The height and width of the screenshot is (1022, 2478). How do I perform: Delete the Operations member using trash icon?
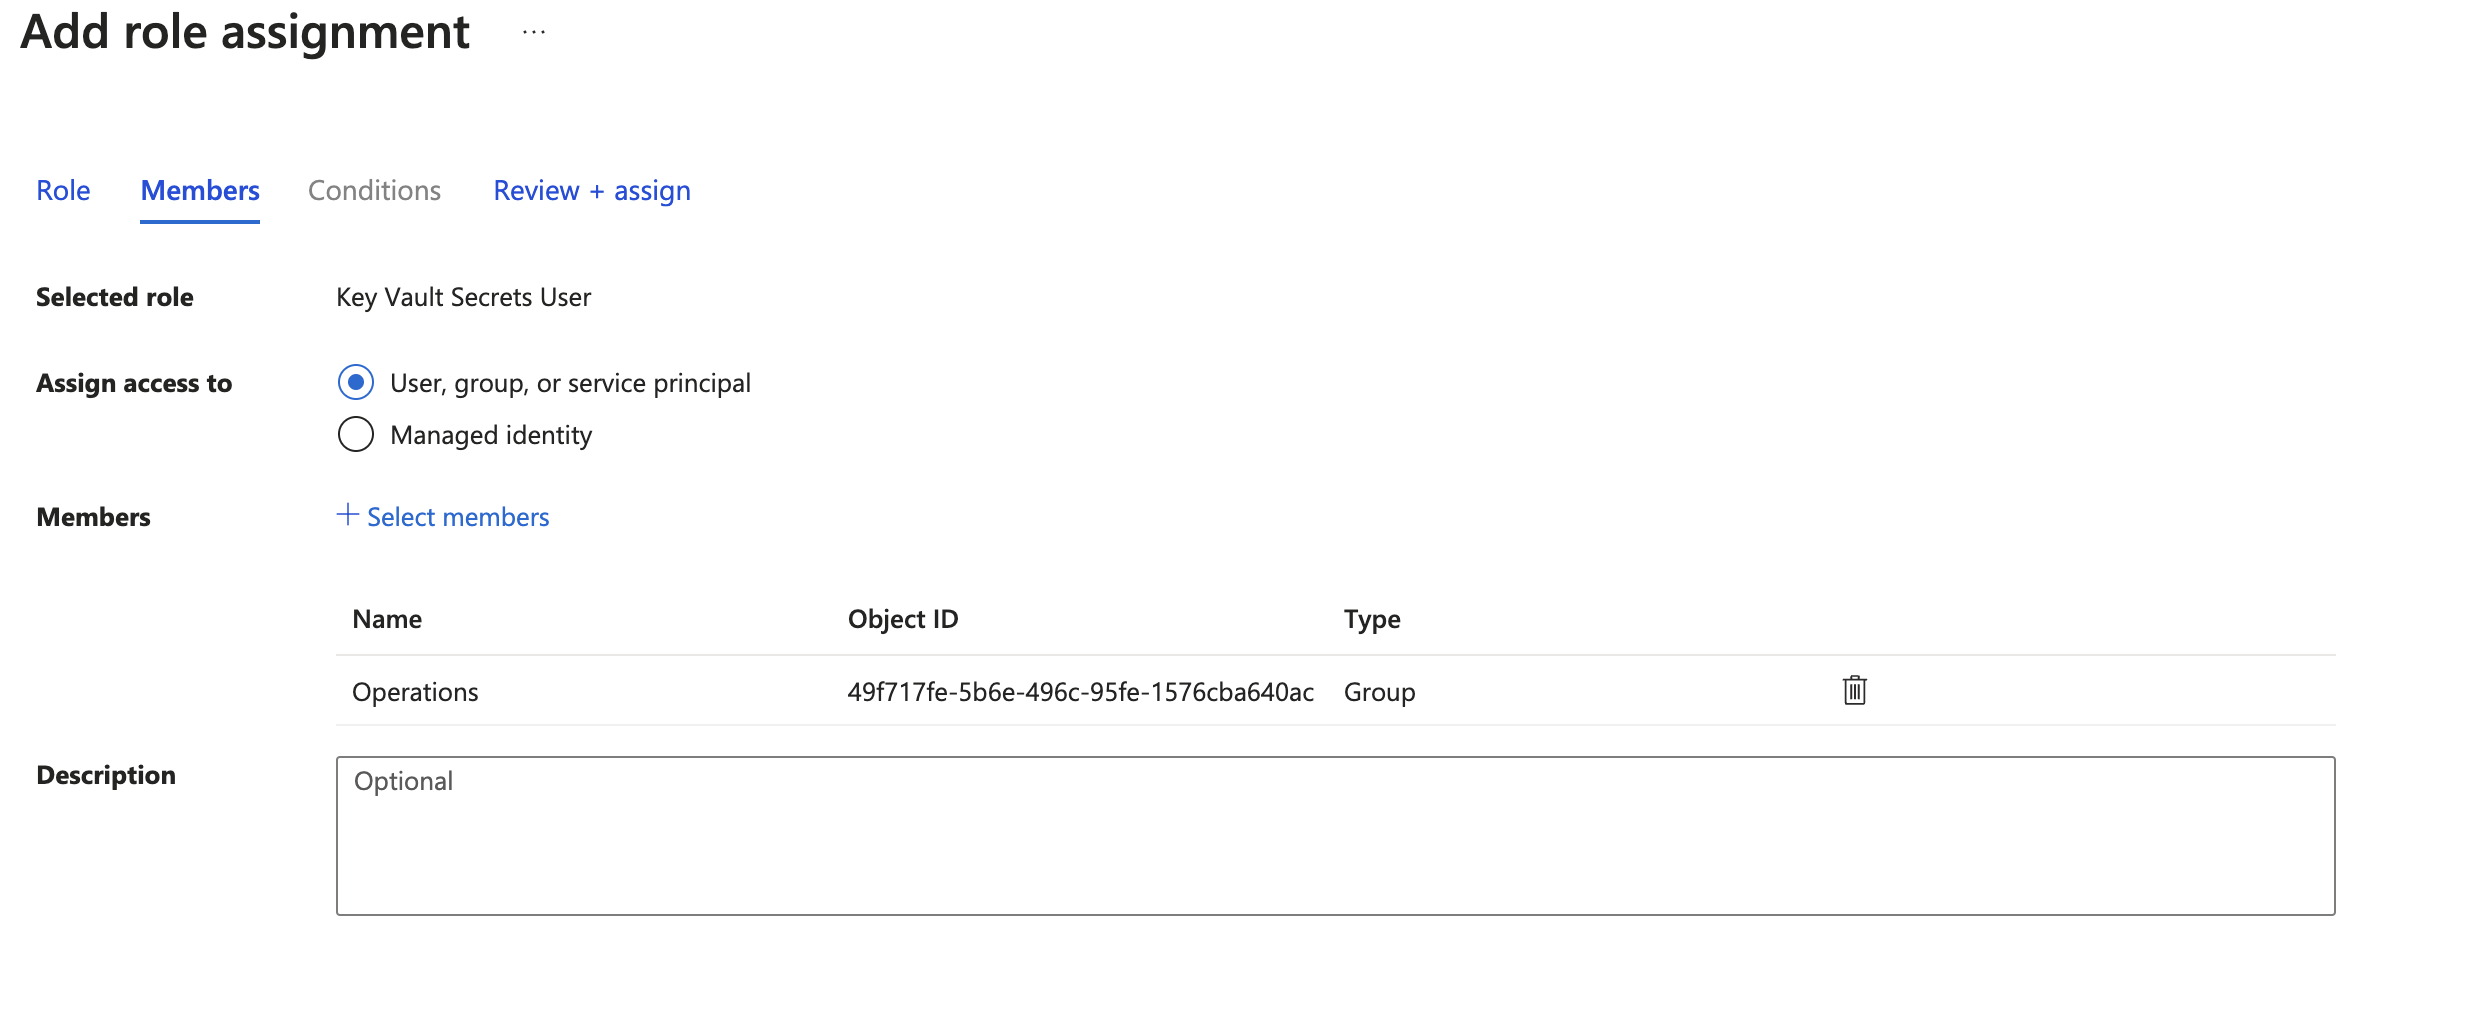point(1853,690)
